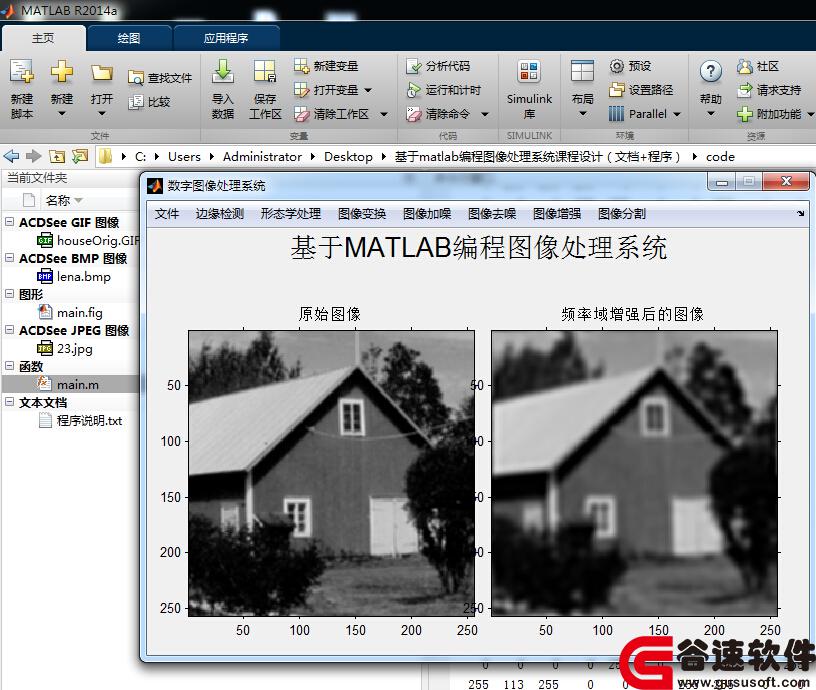Viewport: 816px width, 690px height.
Task: Select main.fig in file list
Action: pos(70,312)
